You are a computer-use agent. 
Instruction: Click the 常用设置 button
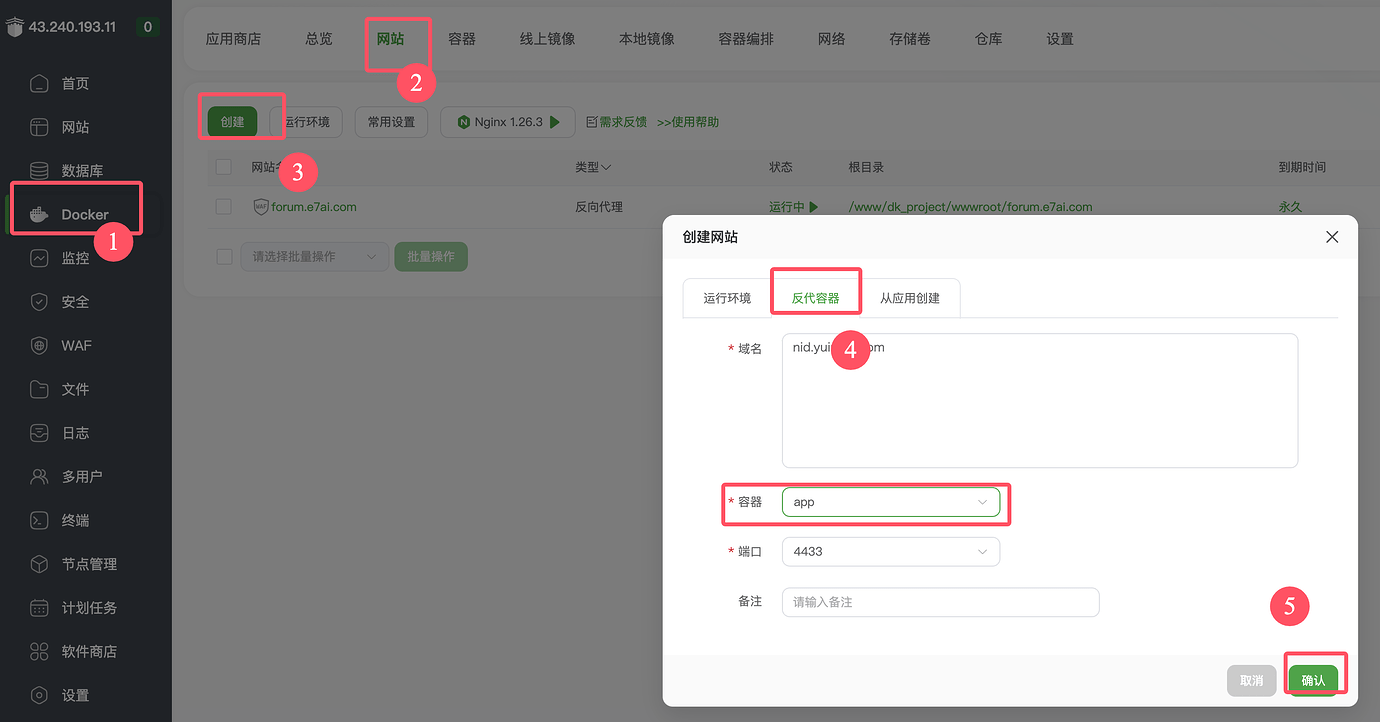tap(391, 122)
